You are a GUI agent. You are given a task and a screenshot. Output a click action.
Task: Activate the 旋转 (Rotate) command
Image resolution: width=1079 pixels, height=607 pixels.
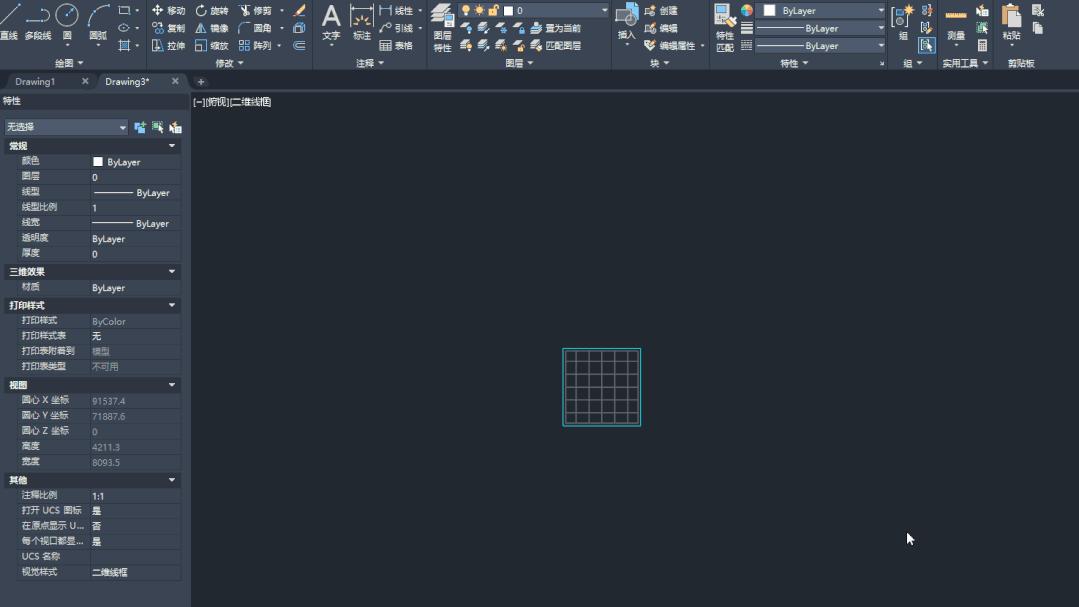pos(211,10)
